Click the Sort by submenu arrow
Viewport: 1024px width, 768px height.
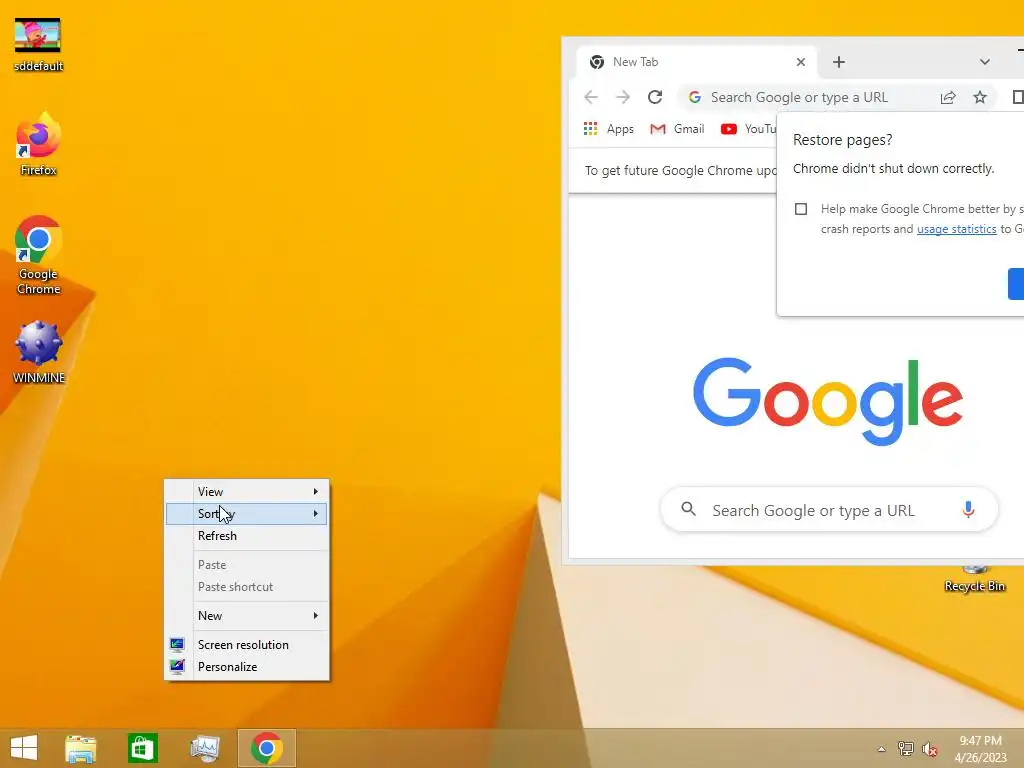click(x=315, y=514)
